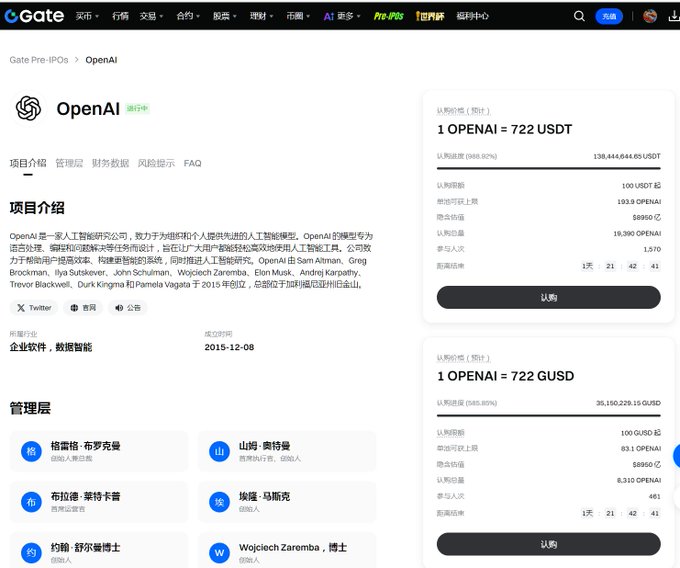
Task: Click the 埃隆·马斯克 avatar icon
Action: [219, 502]
